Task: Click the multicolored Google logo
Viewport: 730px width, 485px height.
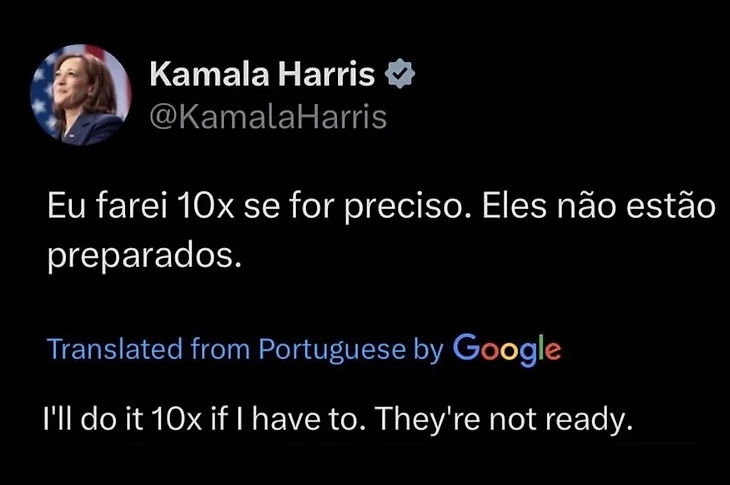Action: pos(507,350)
